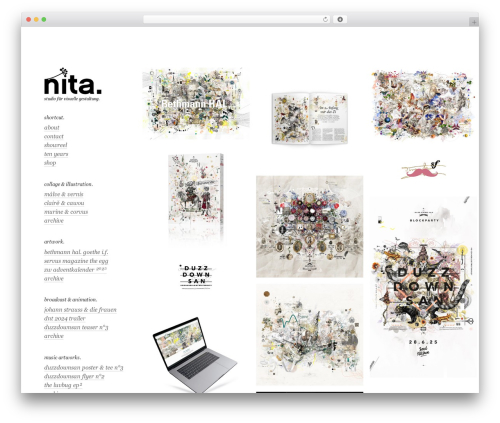This screenshot has height=423, width=500.
Task: Open the claire & cavou link
Action: [x=64, y=203]
